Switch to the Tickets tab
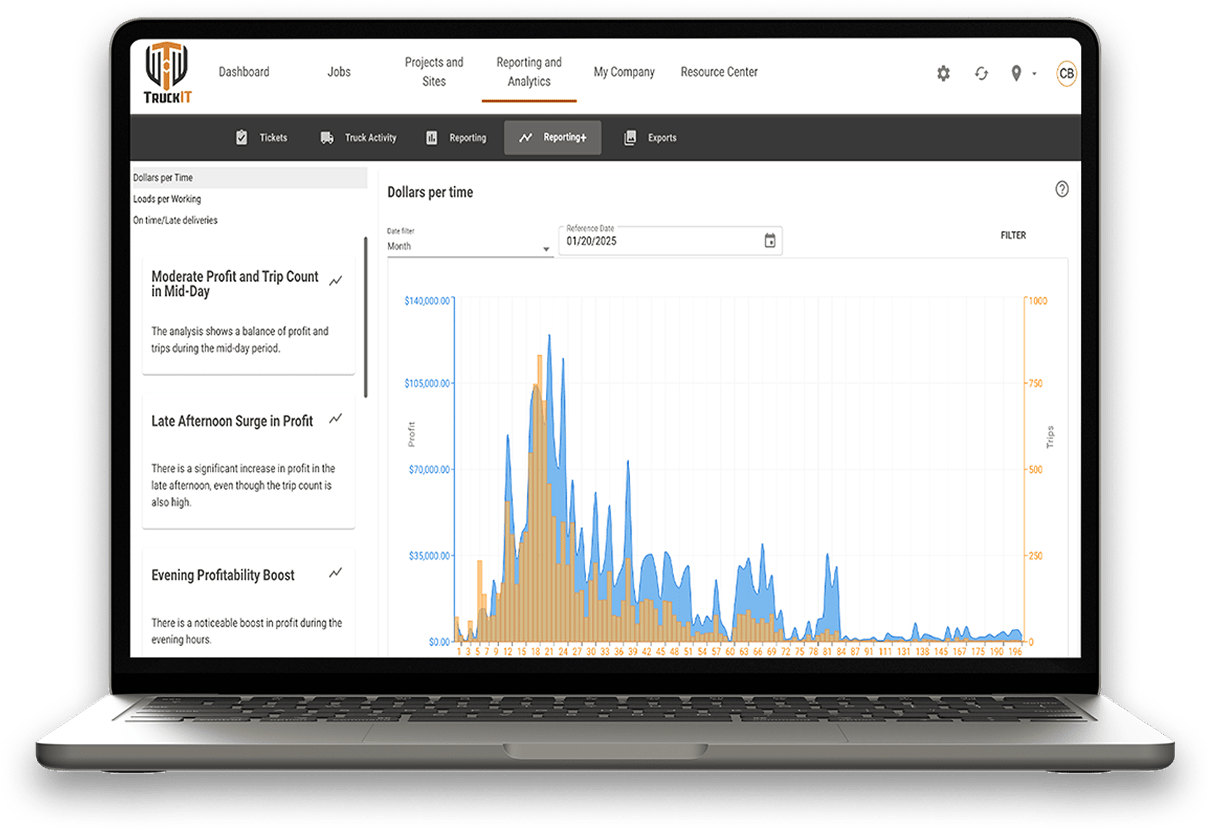Image resolution: width=1210 pixels, height=830 pixels. click(x=261, y=138)
